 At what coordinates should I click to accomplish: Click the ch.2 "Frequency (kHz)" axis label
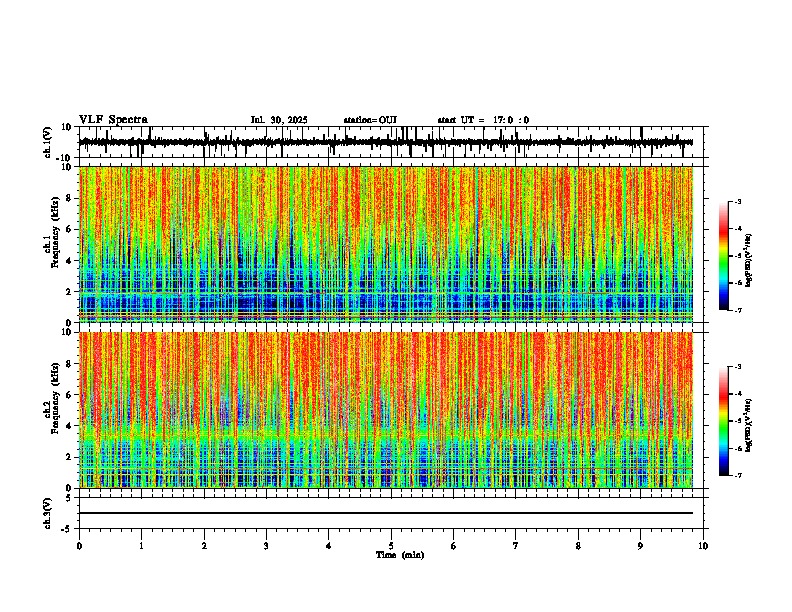[x=55, y=398]
